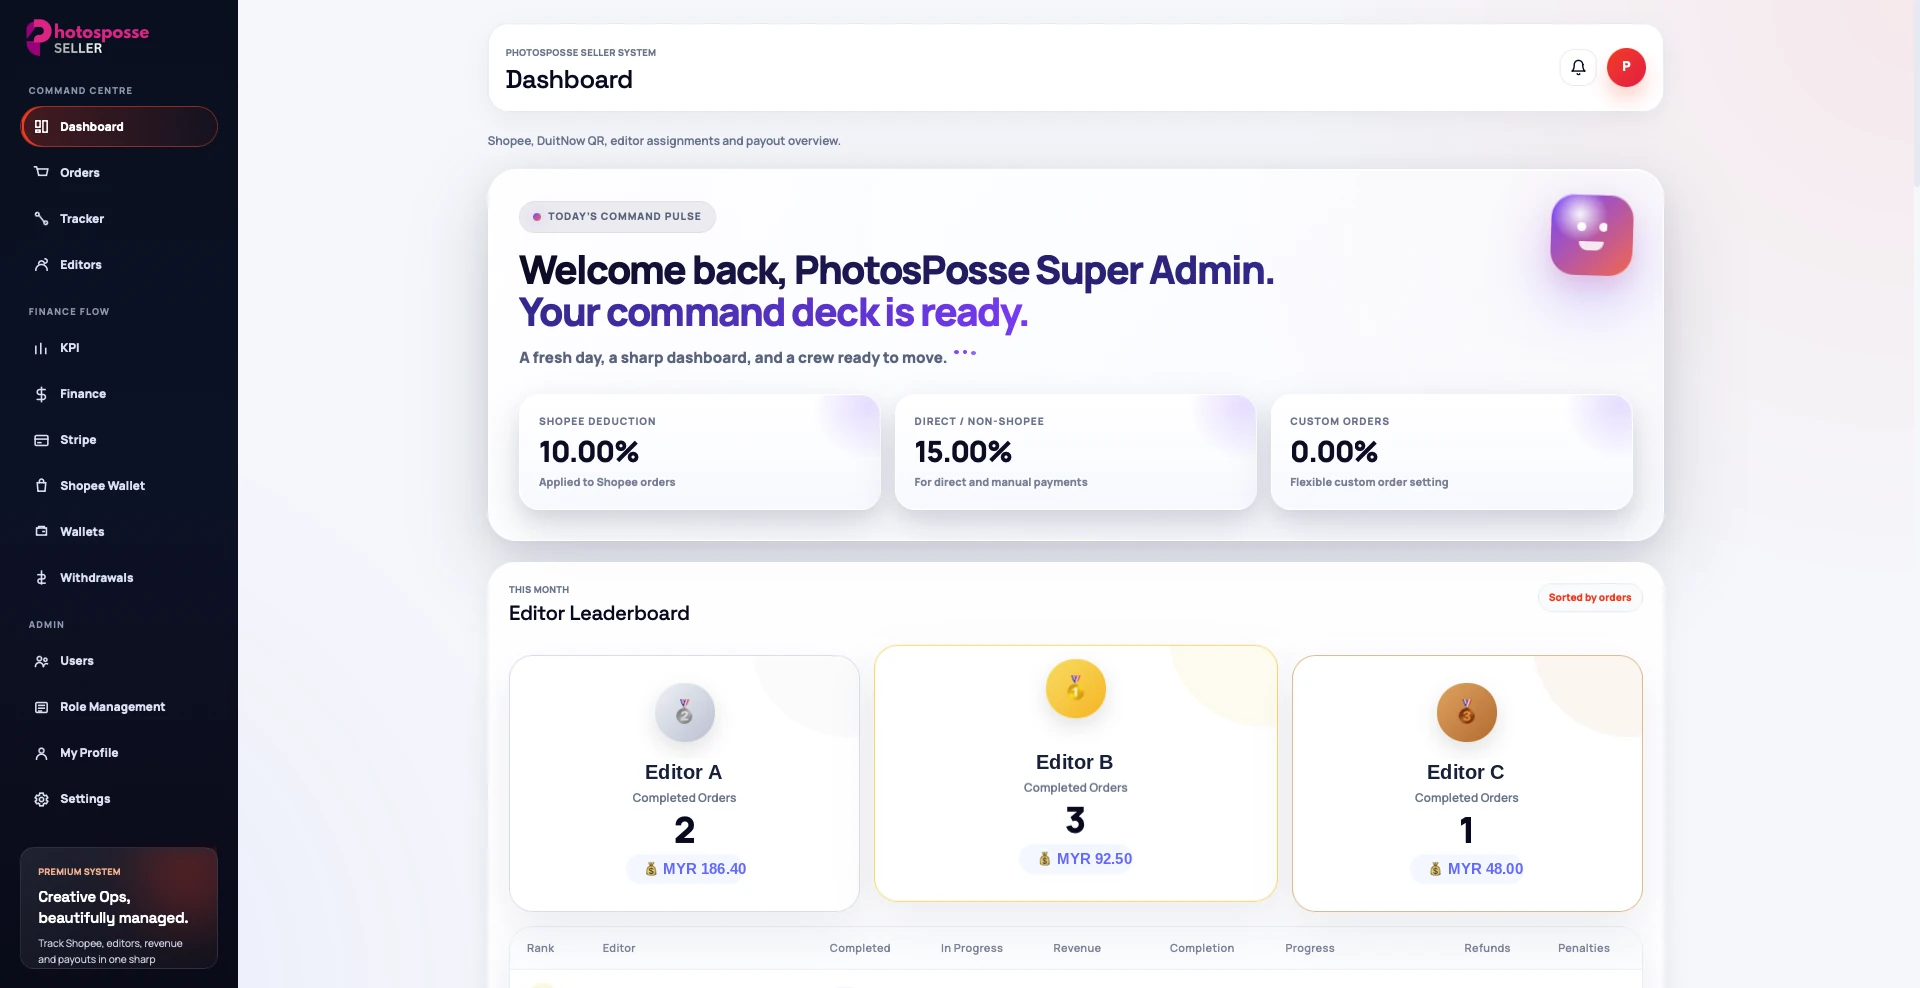The image size is (1920, 988).
Task: Click the Users people icon
Action: 41,661
